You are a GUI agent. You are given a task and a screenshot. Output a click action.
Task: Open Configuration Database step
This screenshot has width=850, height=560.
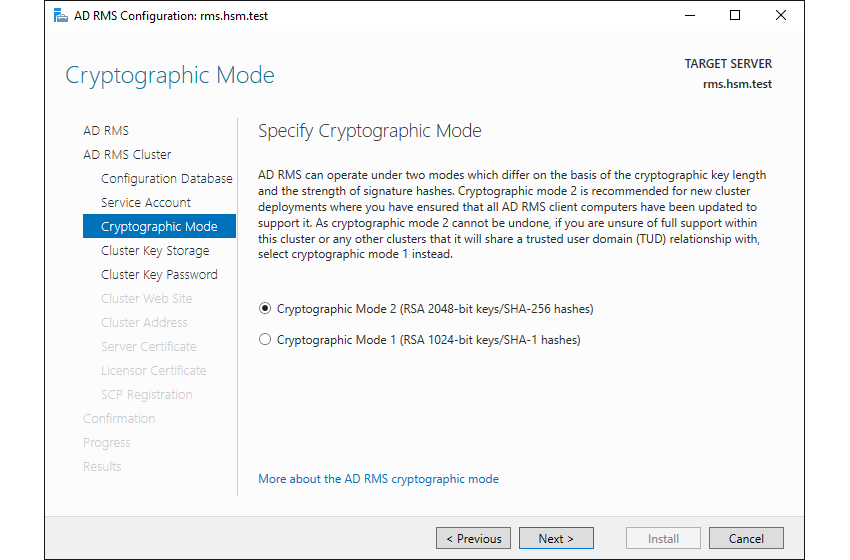166,178
